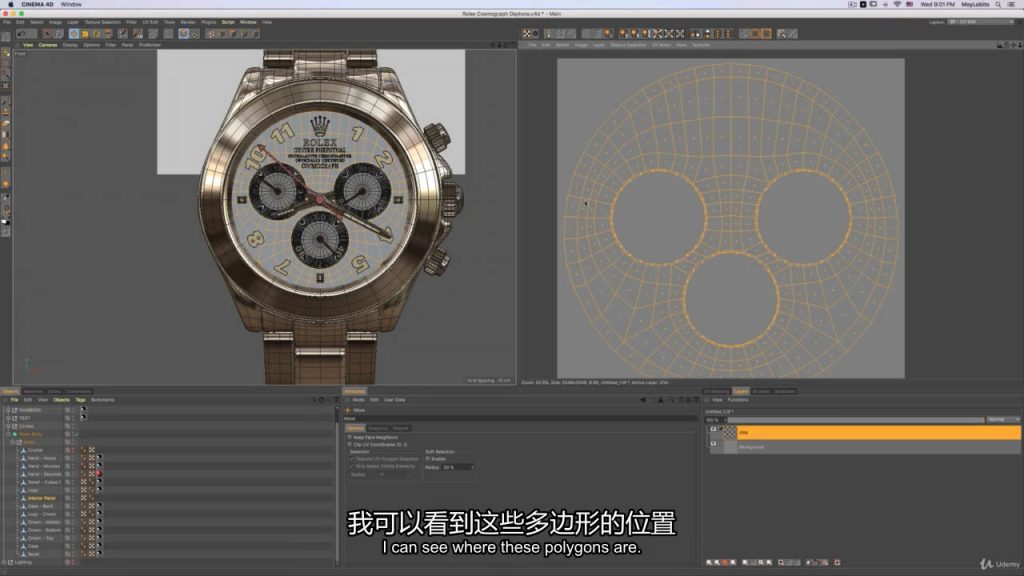1024x576 pixels.
Task: Open the UV Edit menu
Action: point(150,22)
